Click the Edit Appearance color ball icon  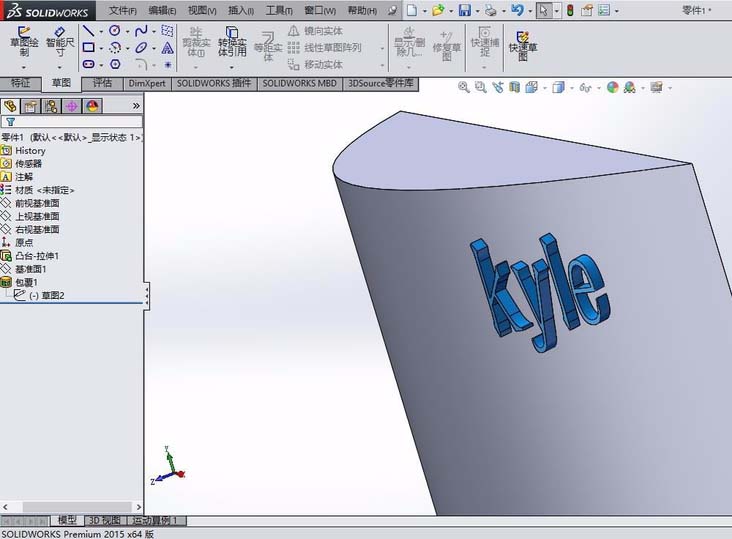(x=612, y=87)
